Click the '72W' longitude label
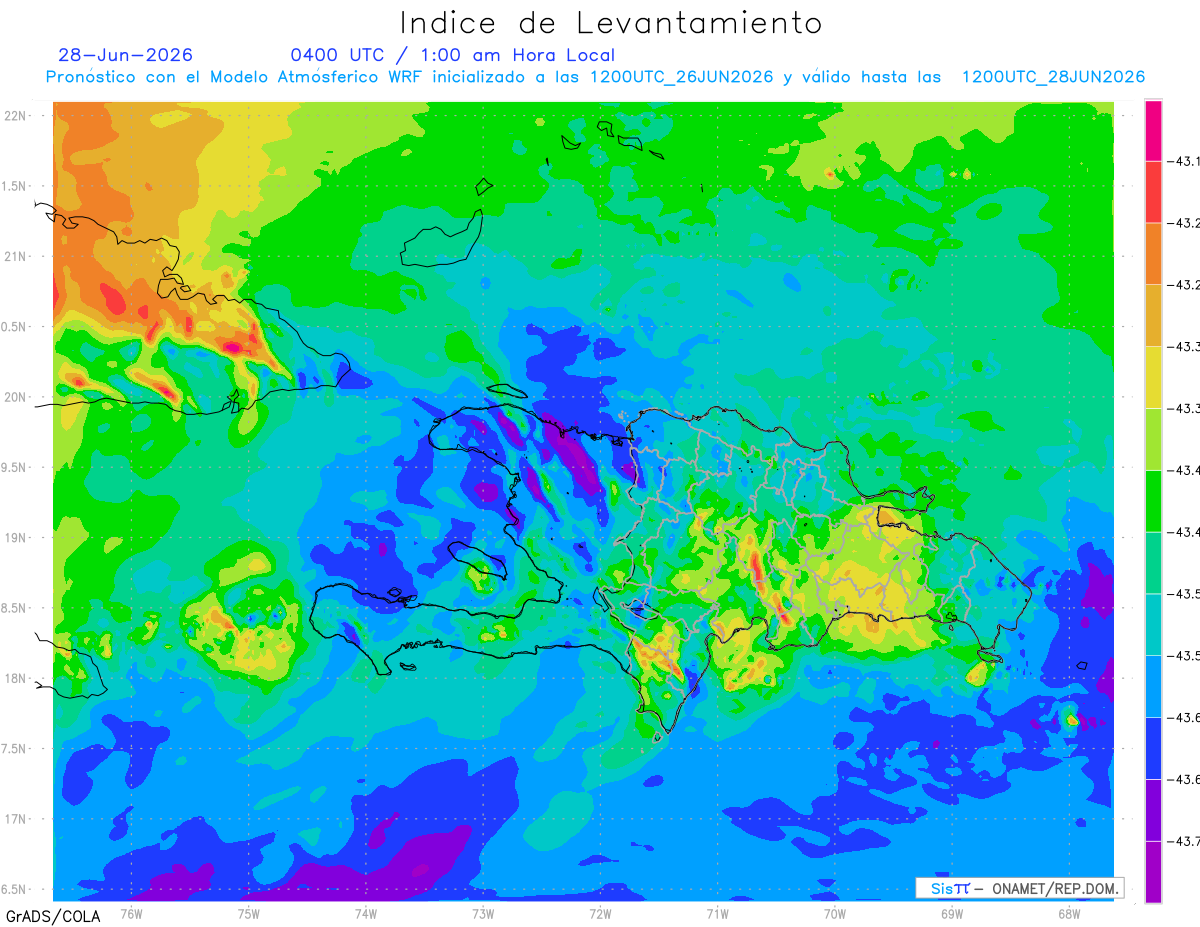Screen dimensions: 1200x927 (x=600, y=913)
